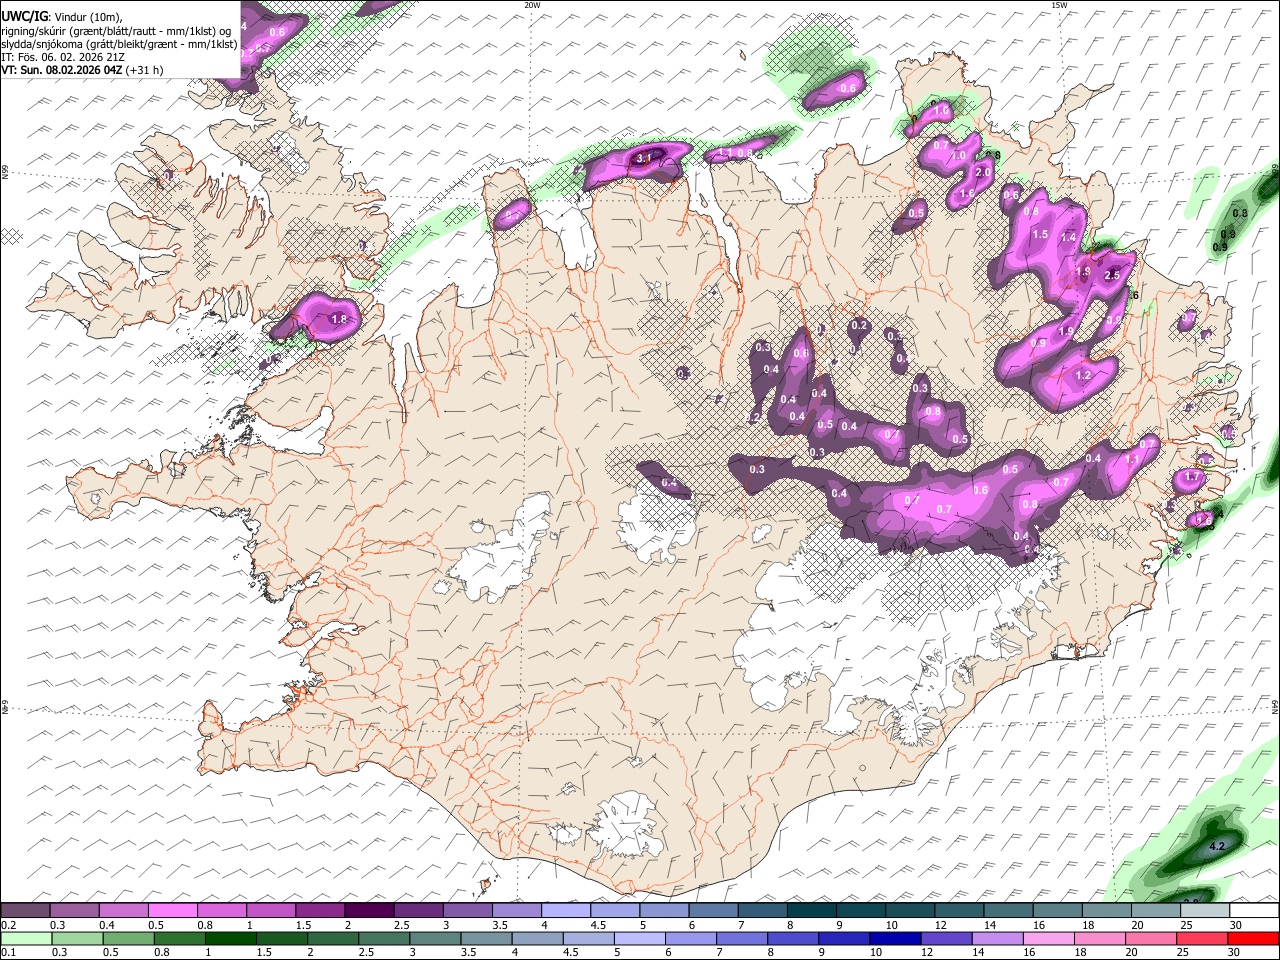Click the 'VT: Sun. 08.02.2026 04Z' valid time
The image size is (1280, 960).
[62, 70]
